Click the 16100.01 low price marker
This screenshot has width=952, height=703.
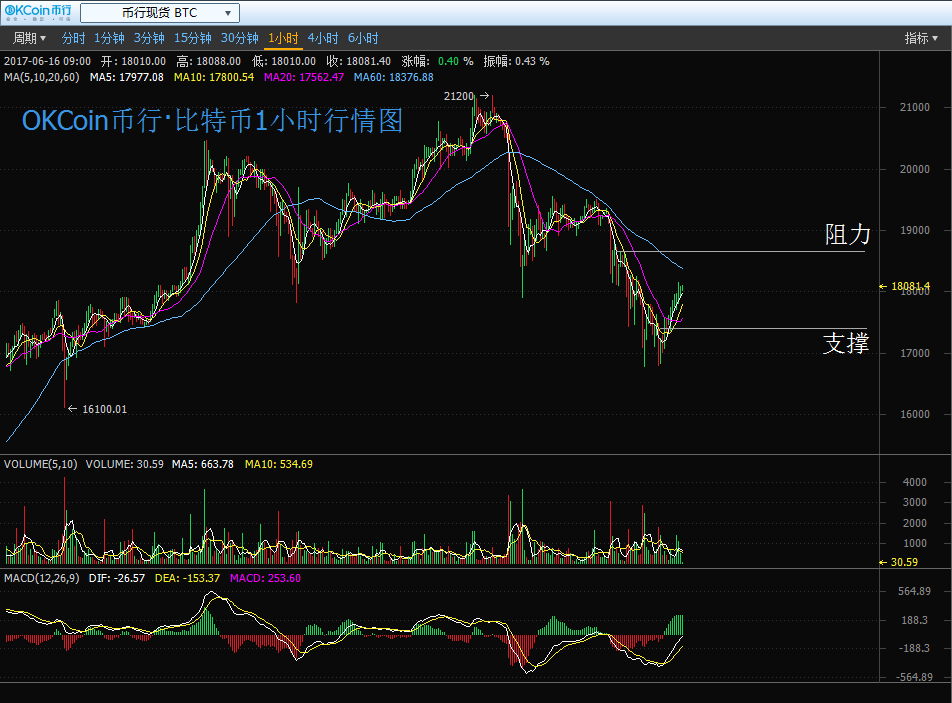tap(104, 409)
